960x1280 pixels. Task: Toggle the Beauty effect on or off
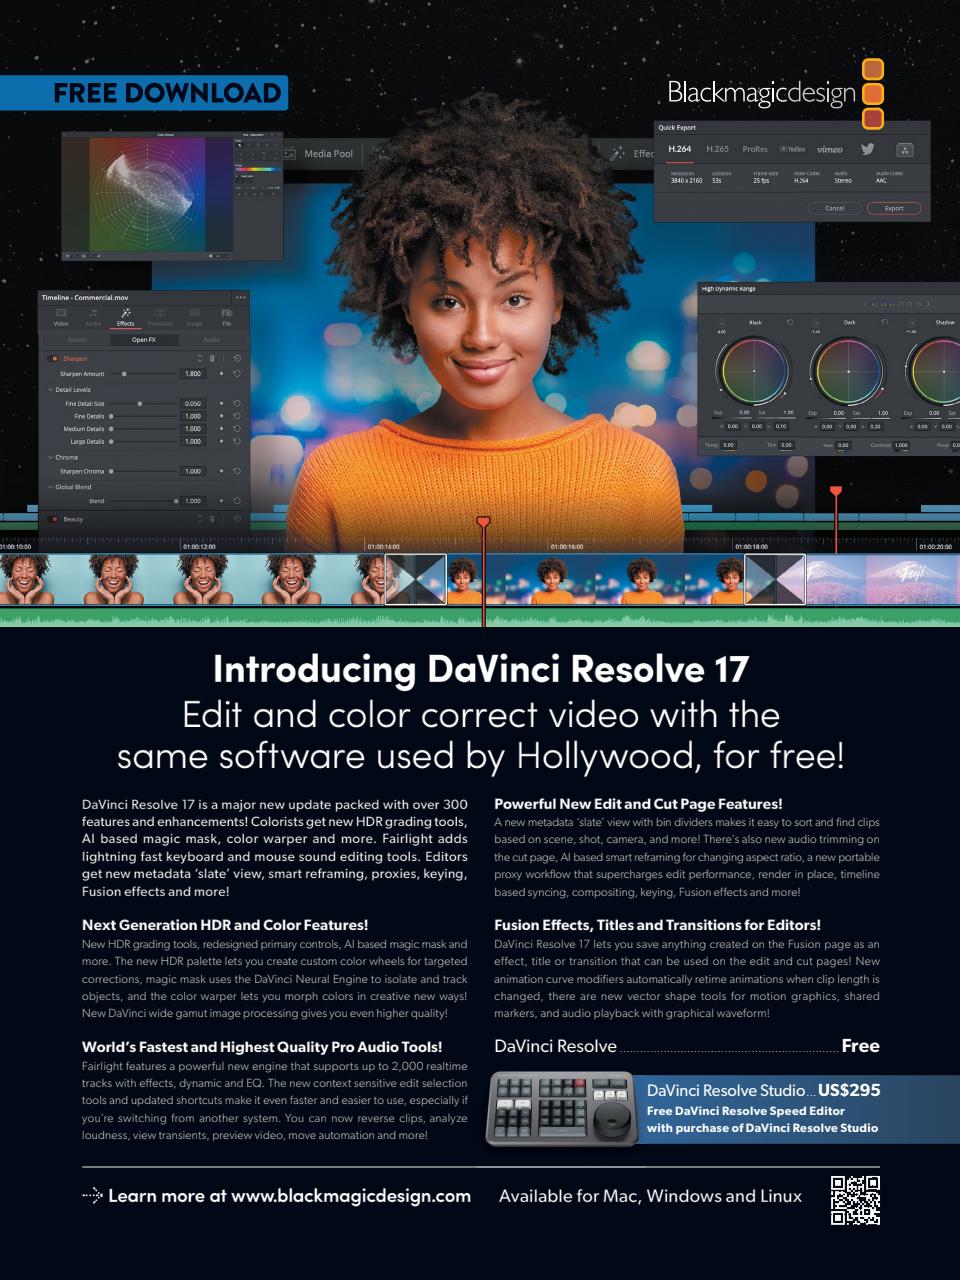[53, 520]
